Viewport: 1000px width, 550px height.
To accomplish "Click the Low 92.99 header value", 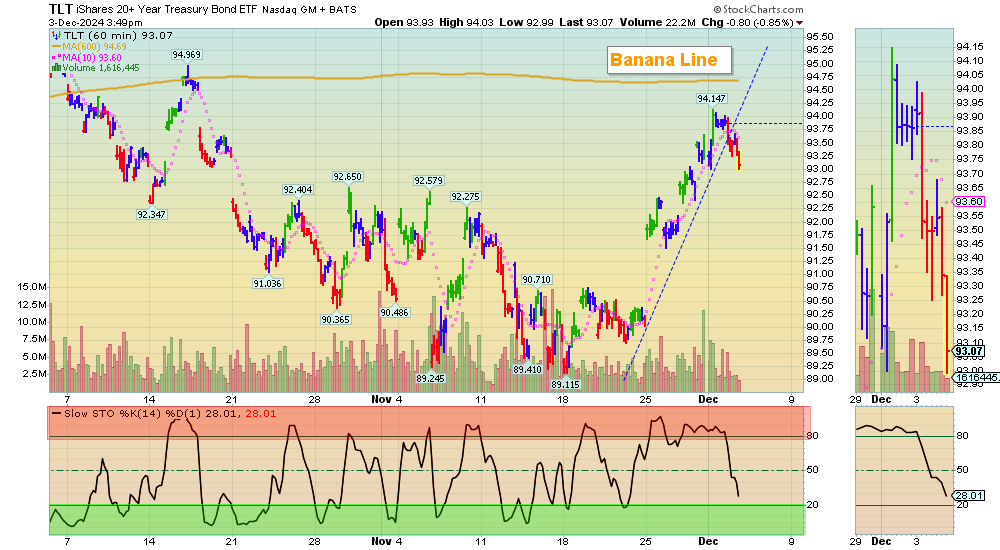I will [x=526, y=22].
